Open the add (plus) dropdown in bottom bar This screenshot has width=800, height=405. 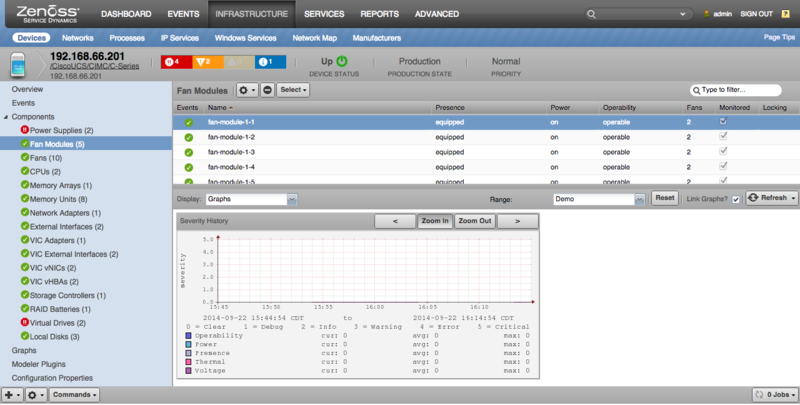(x=12, y=395)
